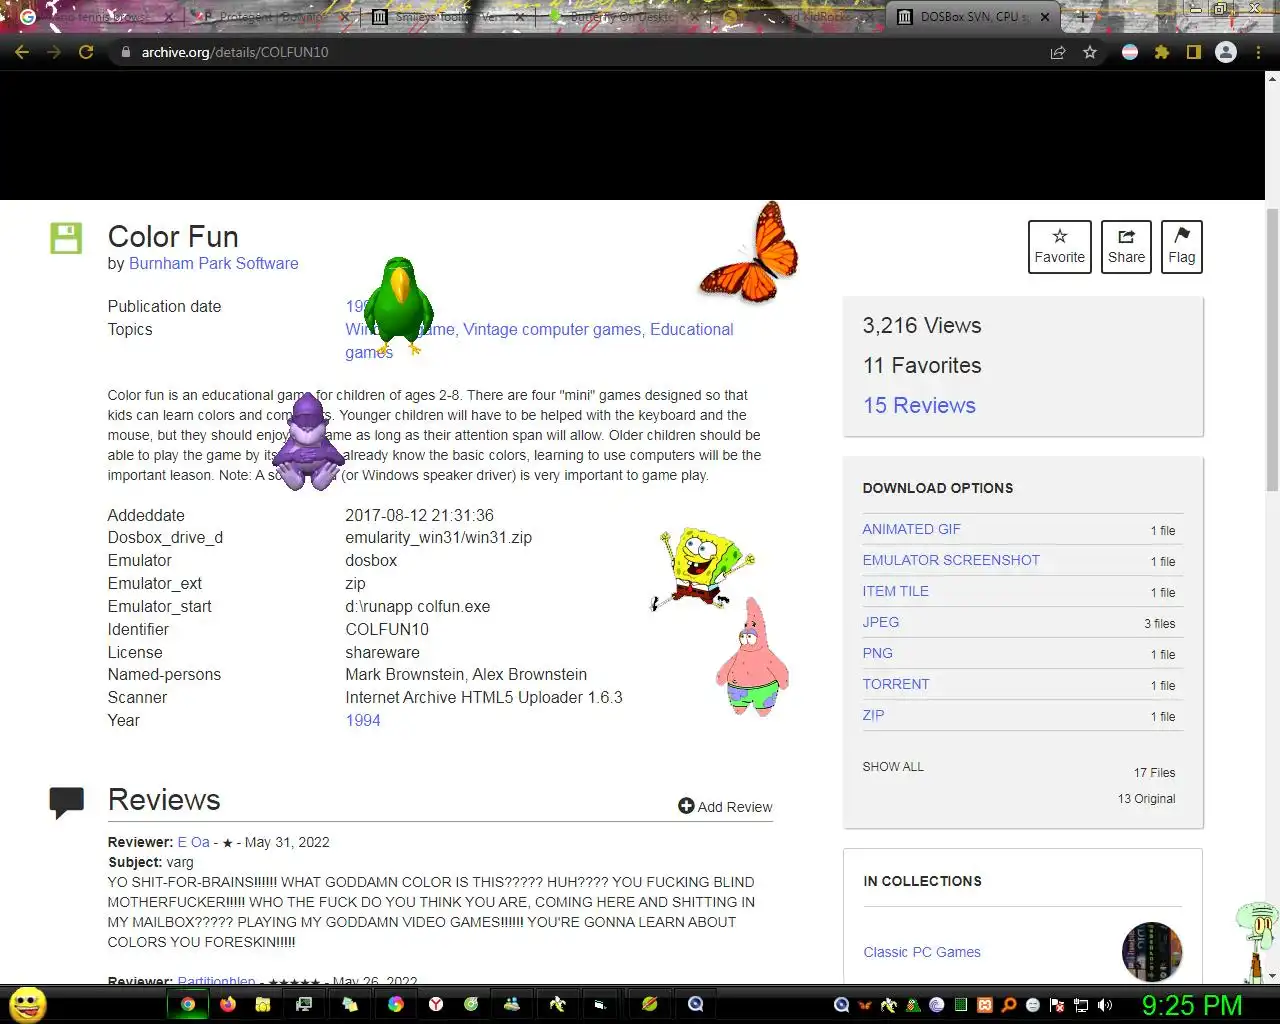Click the 11 Favorites text
This screenshot has height=1024, width=1280.
(x=922, y=365)
